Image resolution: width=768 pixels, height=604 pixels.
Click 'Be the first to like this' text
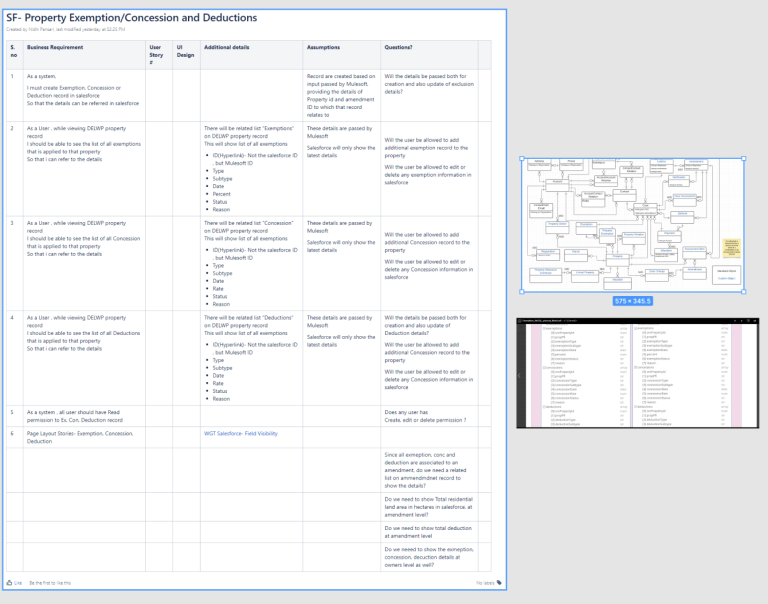pyautogui.click(x=50, y=583)
